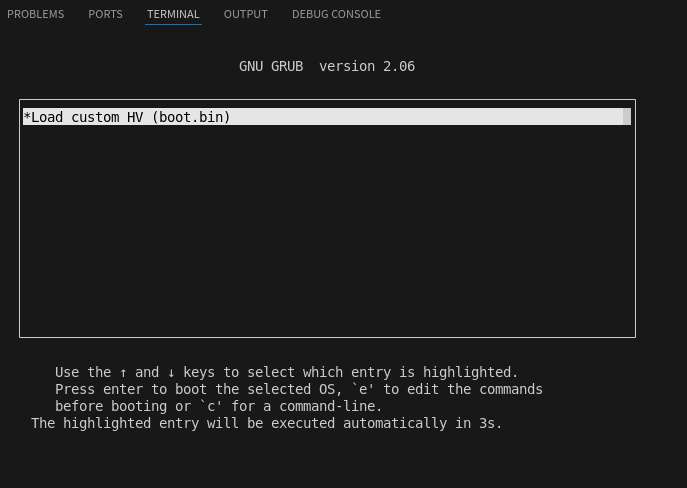Click the 'Use the ↑ and ↓ keys' help line
This screenshot has width=687, height=488.
coord(287,372)
